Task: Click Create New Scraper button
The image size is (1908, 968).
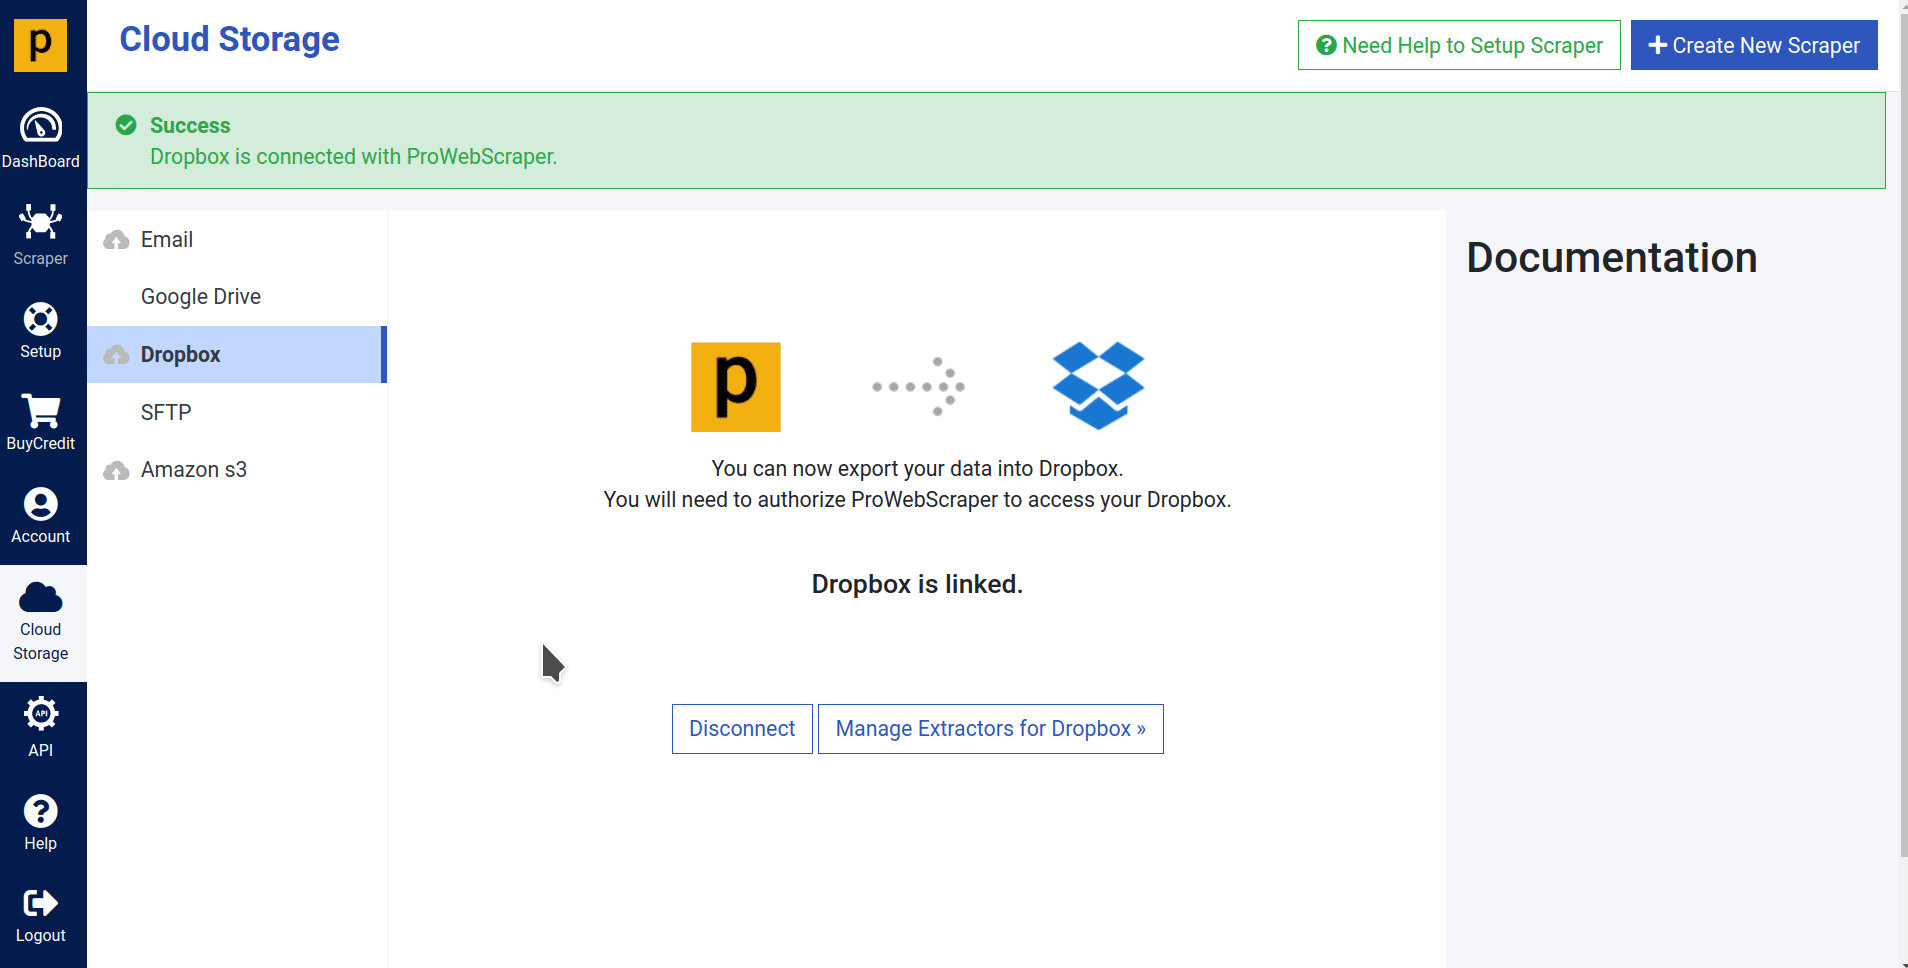Action: 1754,45
